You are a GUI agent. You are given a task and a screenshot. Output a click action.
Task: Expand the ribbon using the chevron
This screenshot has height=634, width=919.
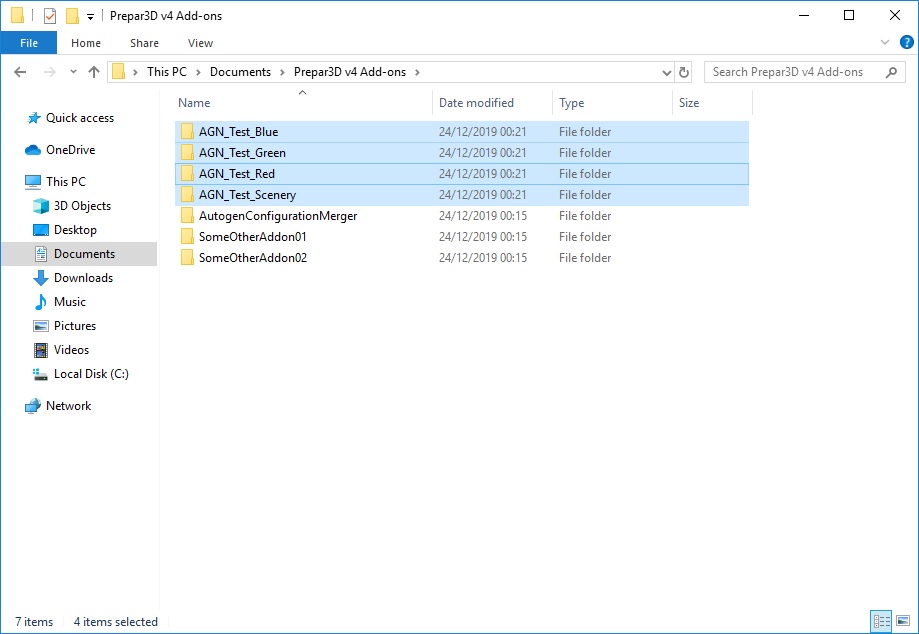click(x=884, y=43)
